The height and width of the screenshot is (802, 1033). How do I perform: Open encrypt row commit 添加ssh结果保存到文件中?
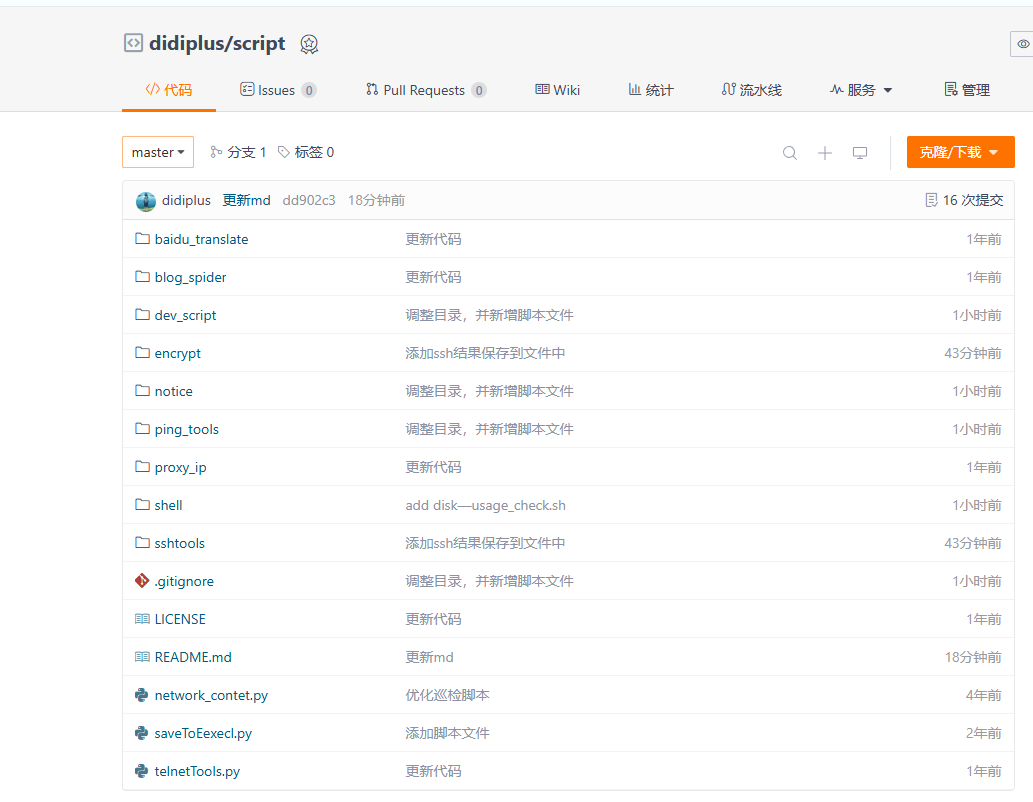tap(486, 353)
